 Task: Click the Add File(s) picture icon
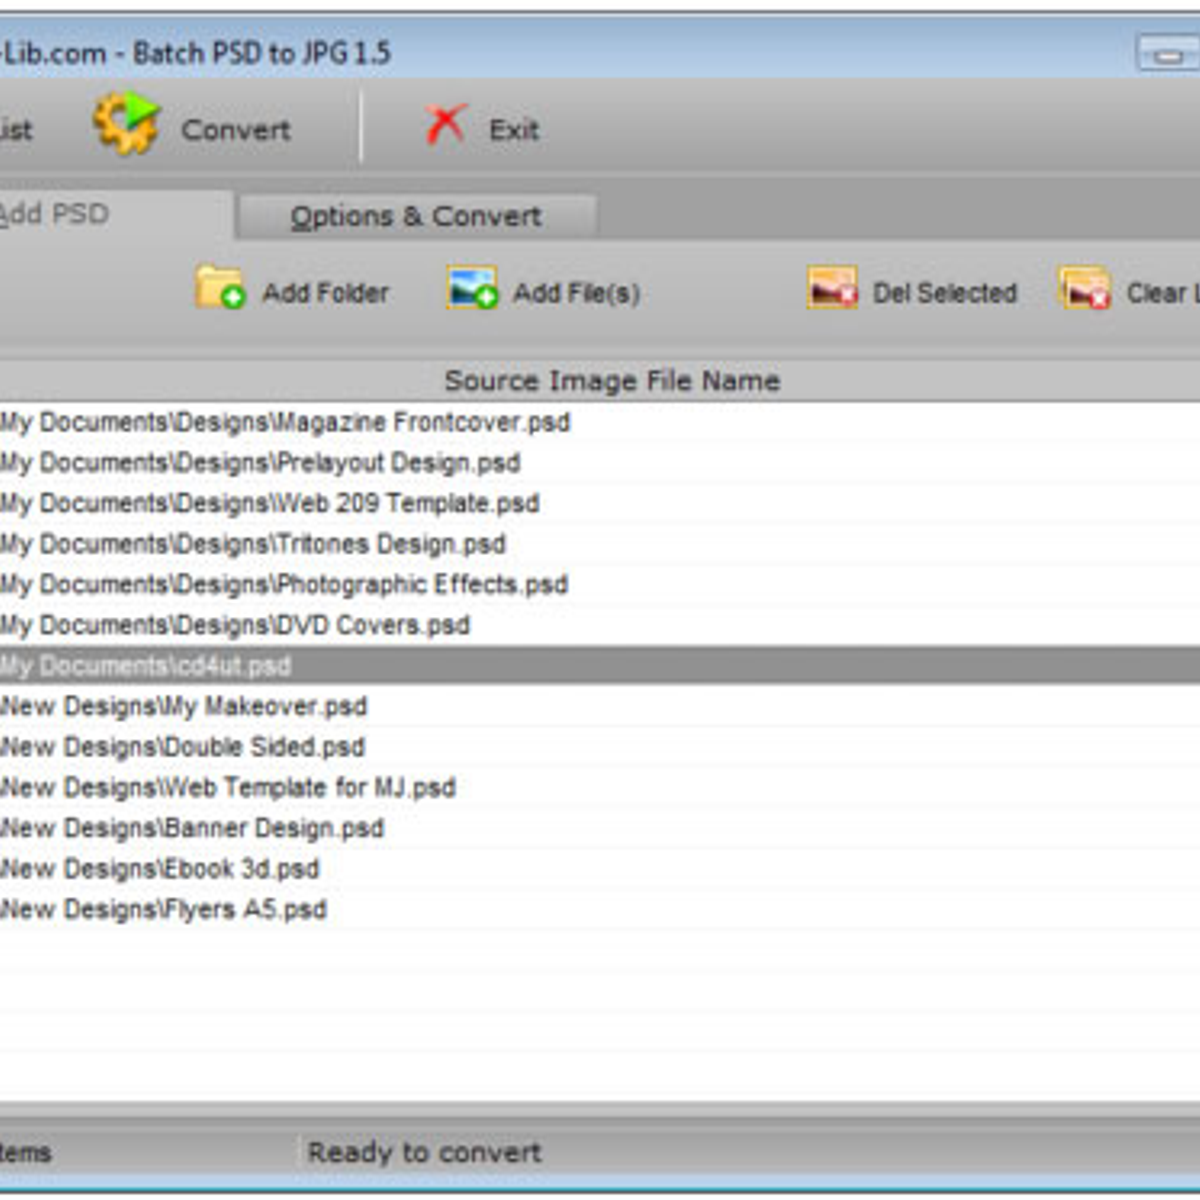472,289
